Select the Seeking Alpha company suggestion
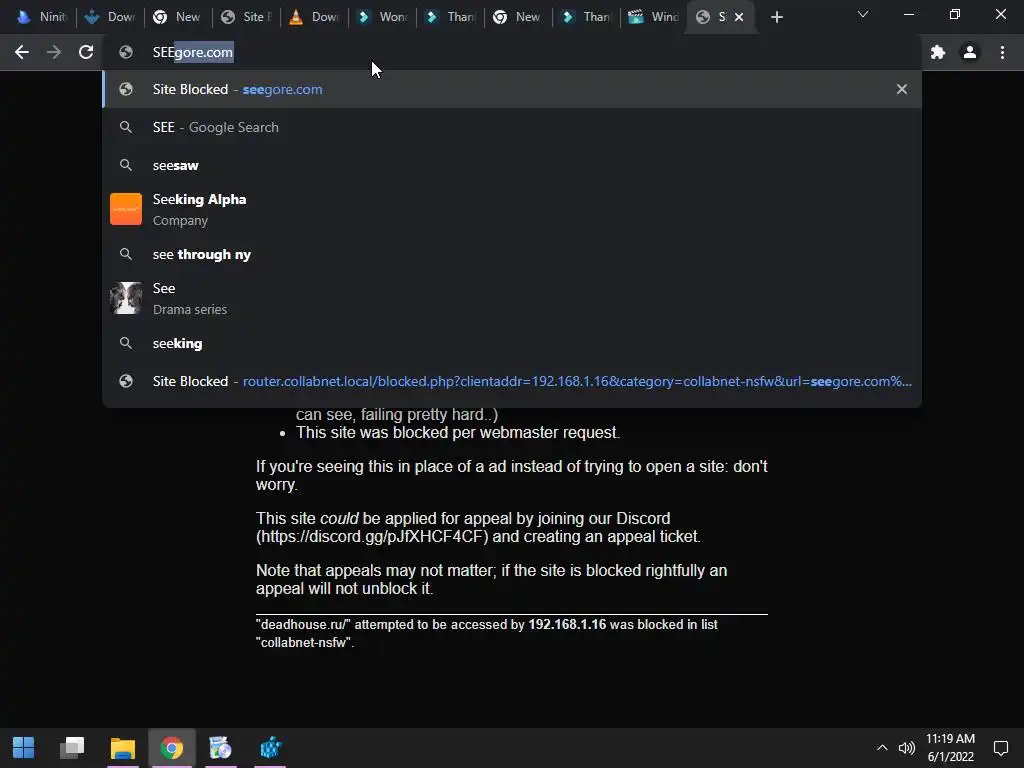This screenshot has width=1024, height=768. click(x=512, y=210)
